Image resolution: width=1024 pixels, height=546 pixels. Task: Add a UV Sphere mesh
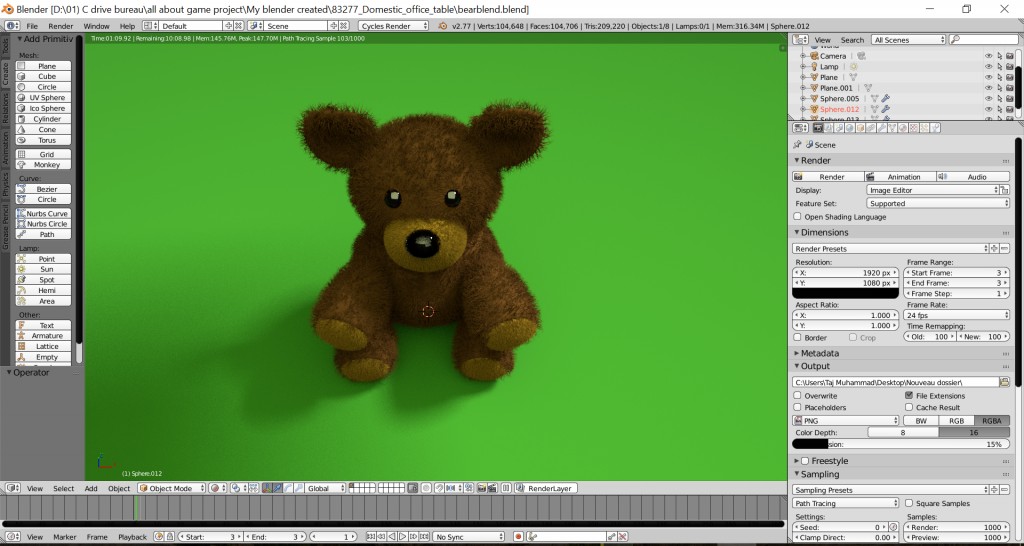click(x=43, y=97)
